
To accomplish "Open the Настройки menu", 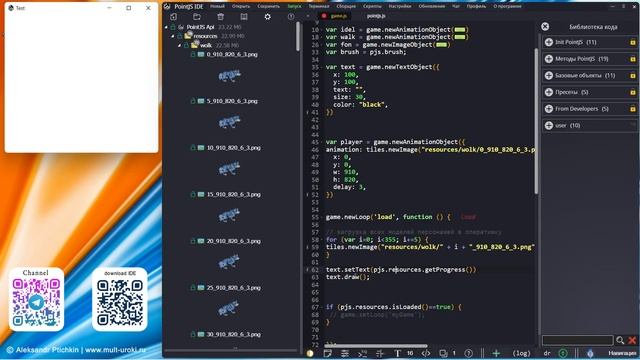I will click(x=400, y=6).
